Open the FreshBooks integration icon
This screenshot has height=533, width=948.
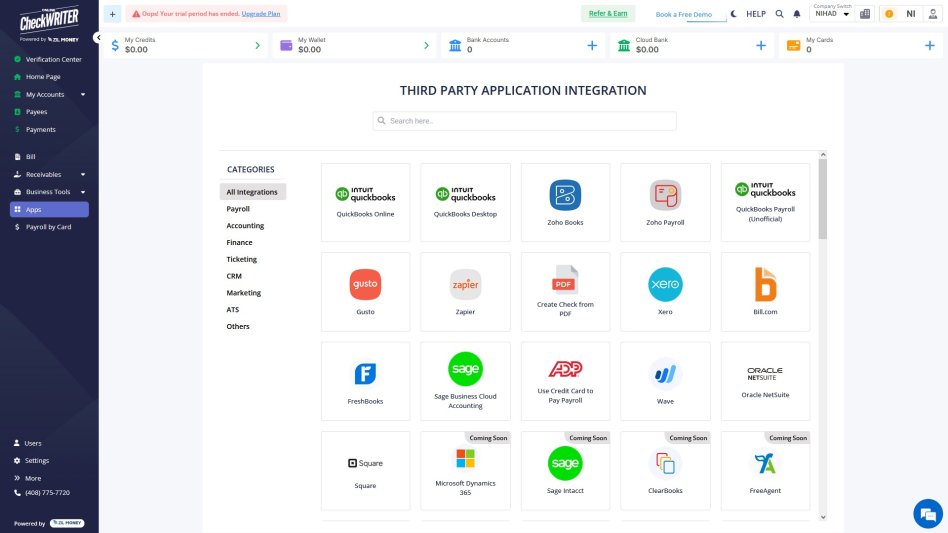click(x=365, y=374)
